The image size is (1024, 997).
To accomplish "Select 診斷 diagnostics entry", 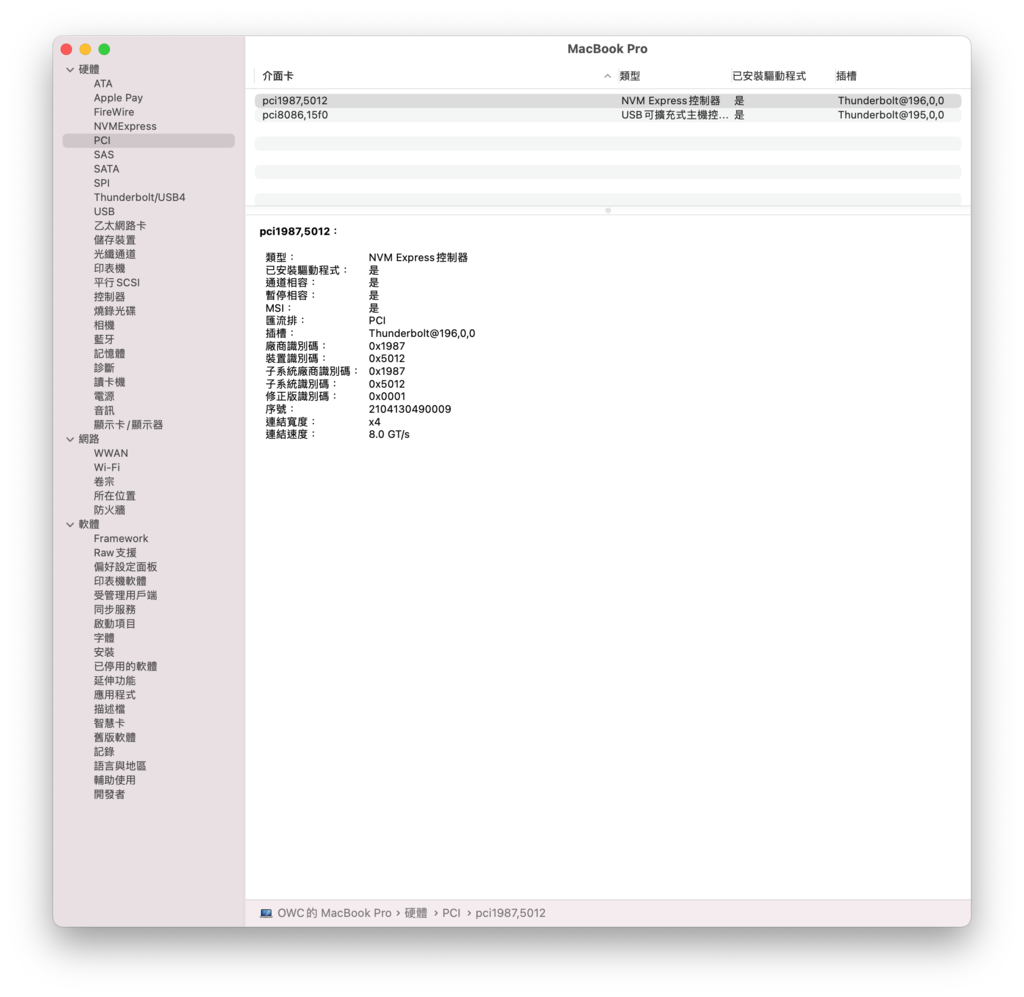I will [104, 368].
